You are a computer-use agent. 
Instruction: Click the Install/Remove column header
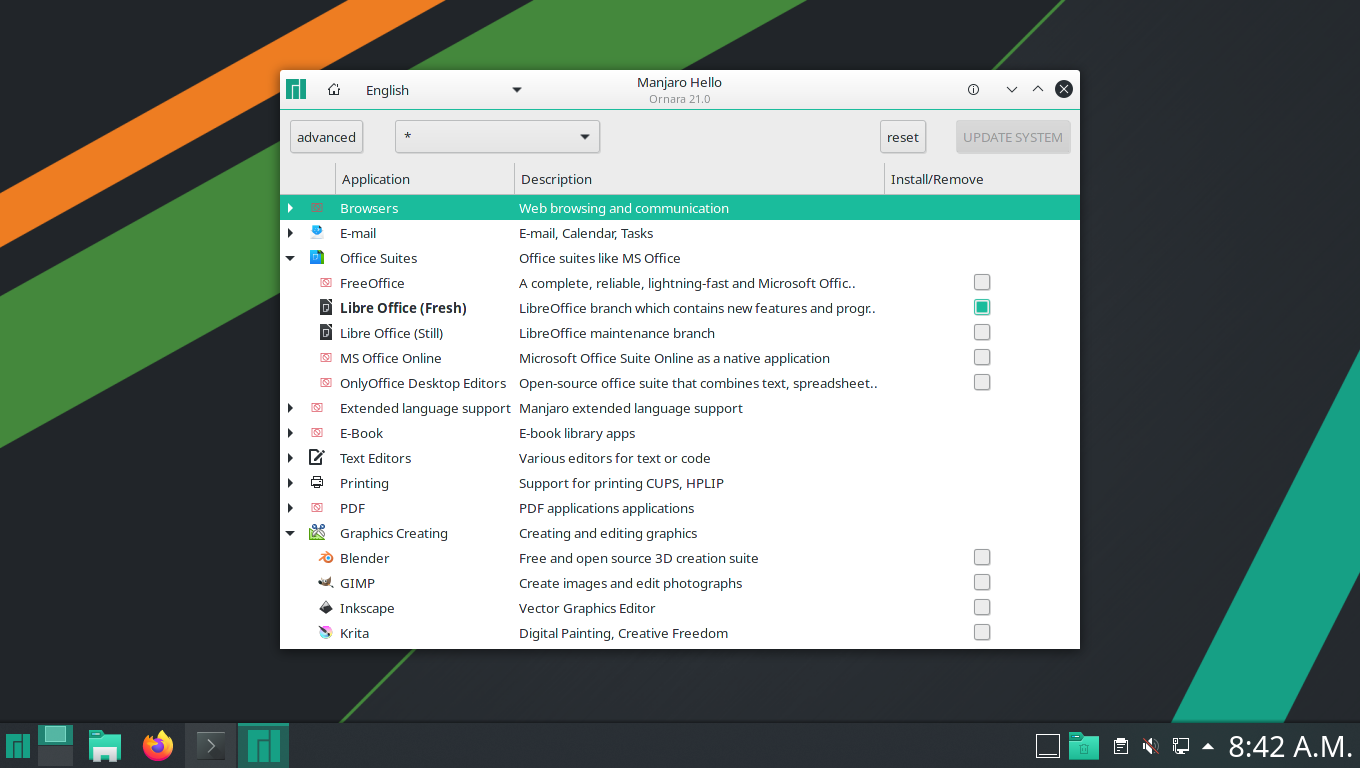tap(982, 179)
